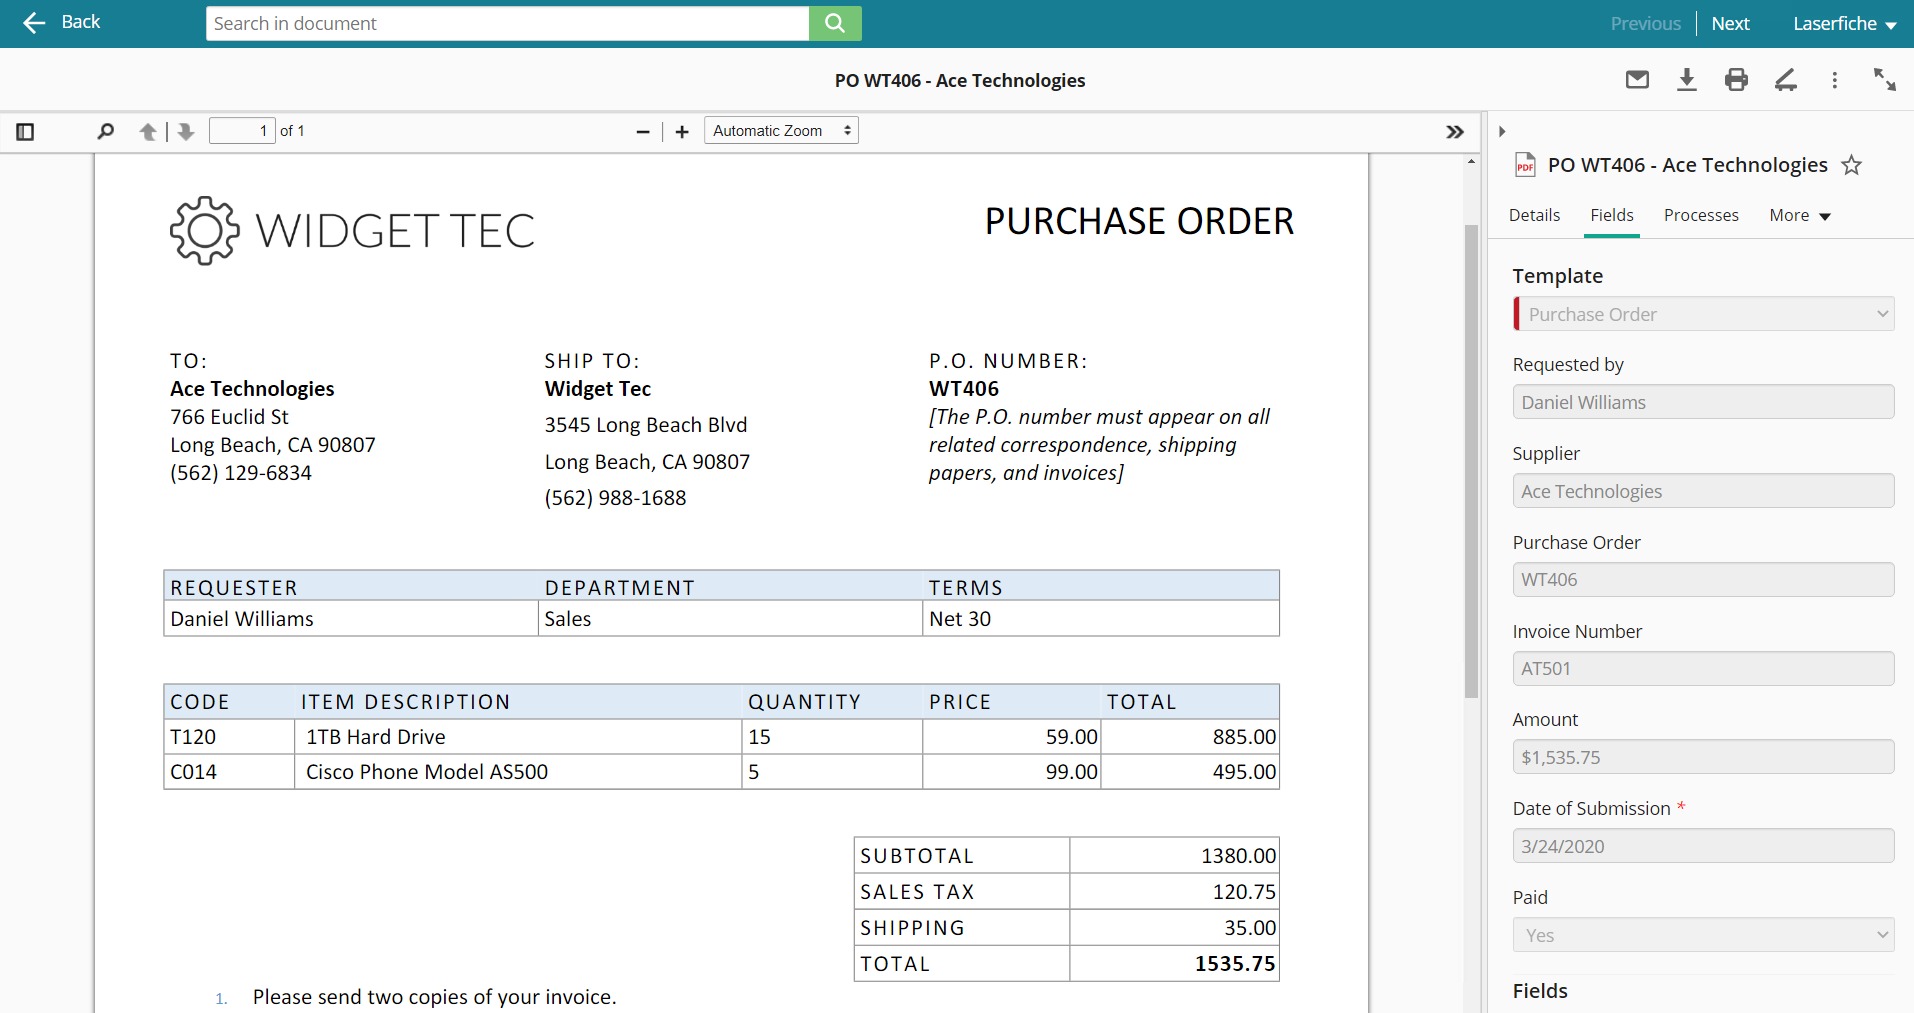Screen dimensions: 1914x1013
Task: Open the vertical three-dot options menu
Action: pyautogui.click(x=1834, y=80)
